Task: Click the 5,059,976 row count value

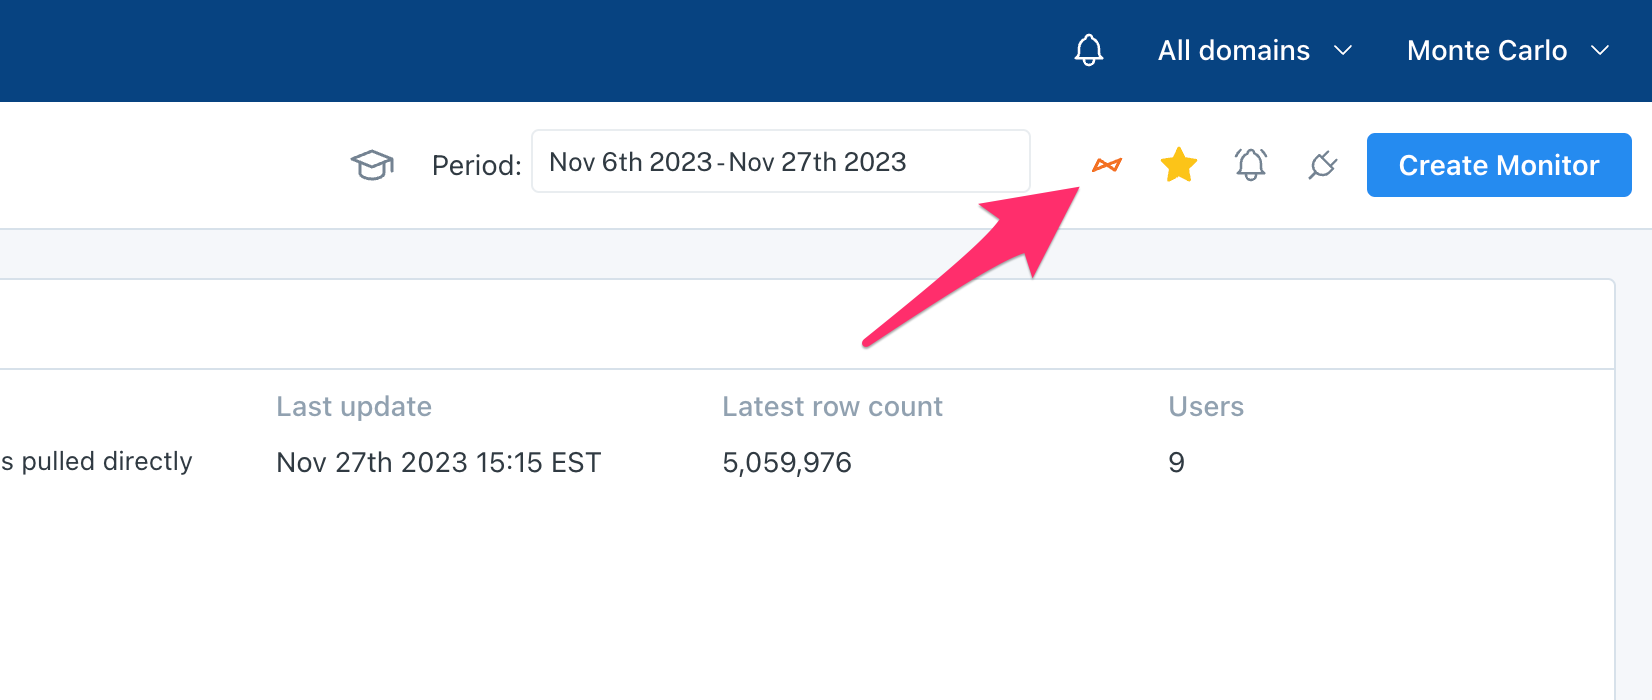Action: 787,463
